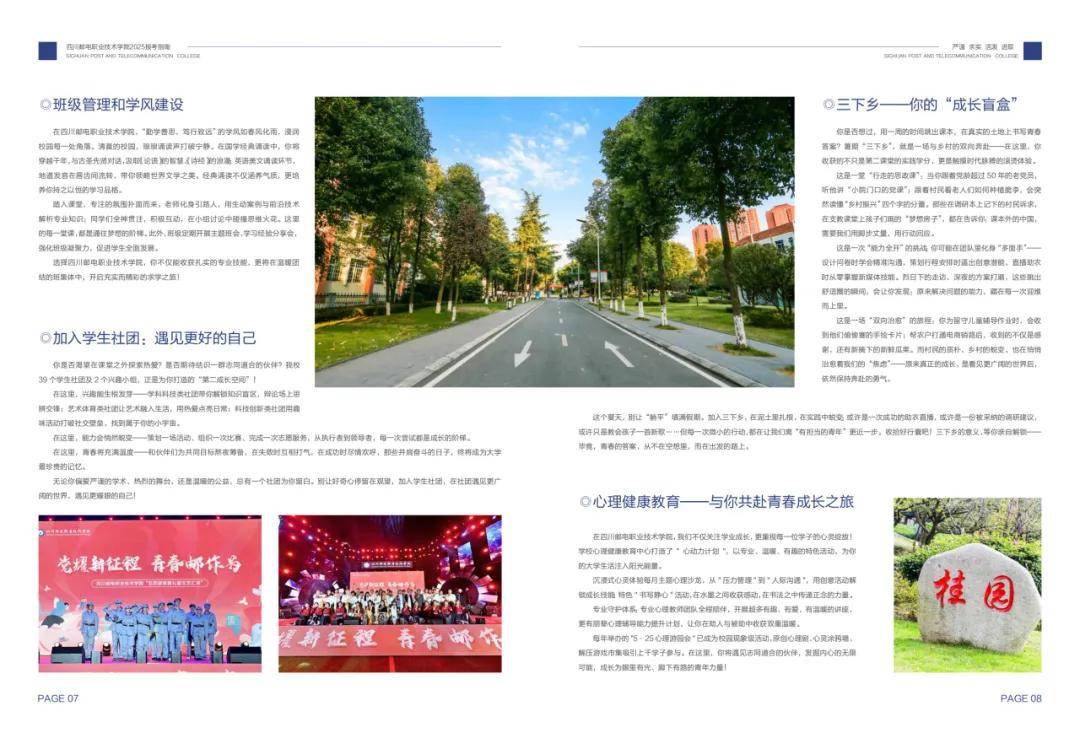Open the large group photo on the red stage
The height and width of the screenshot is (733, 1080).
click(x=390, y=594)
